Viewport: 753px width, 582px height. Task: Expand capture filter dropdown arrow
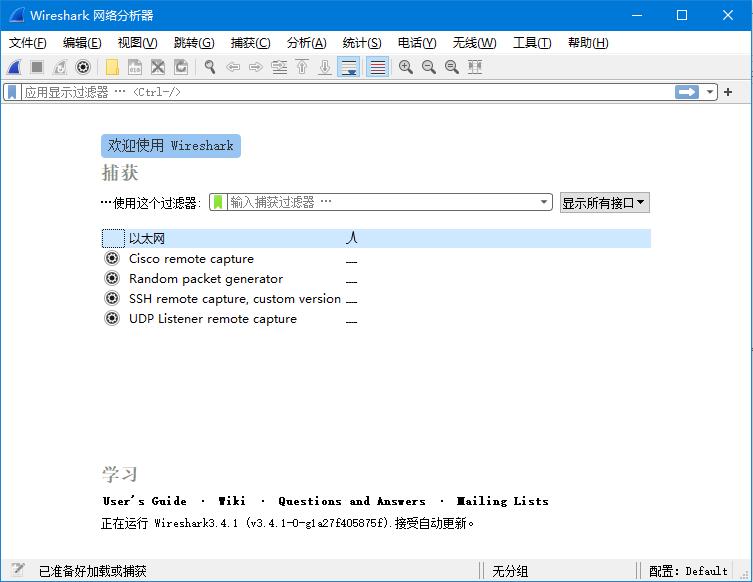544,202
